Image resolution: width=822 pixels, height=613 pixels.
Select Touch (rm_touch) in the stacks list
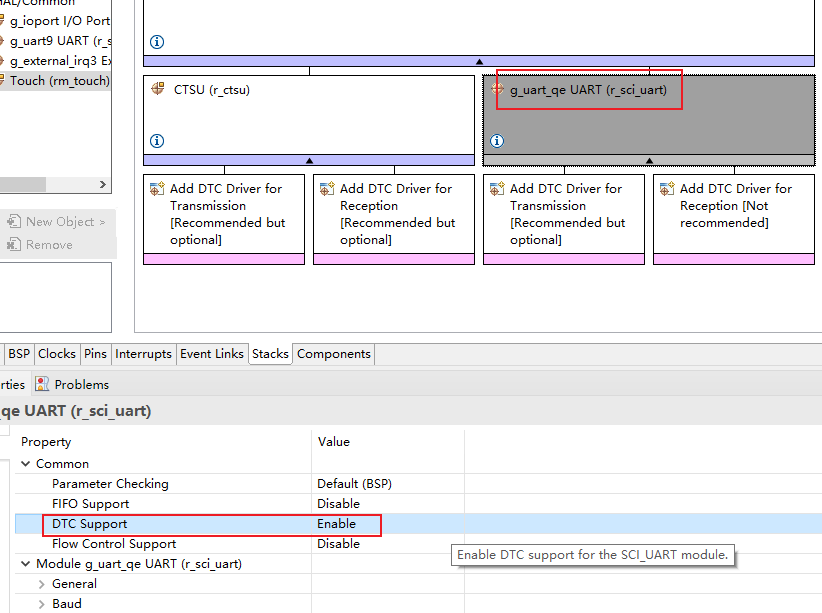58,80
